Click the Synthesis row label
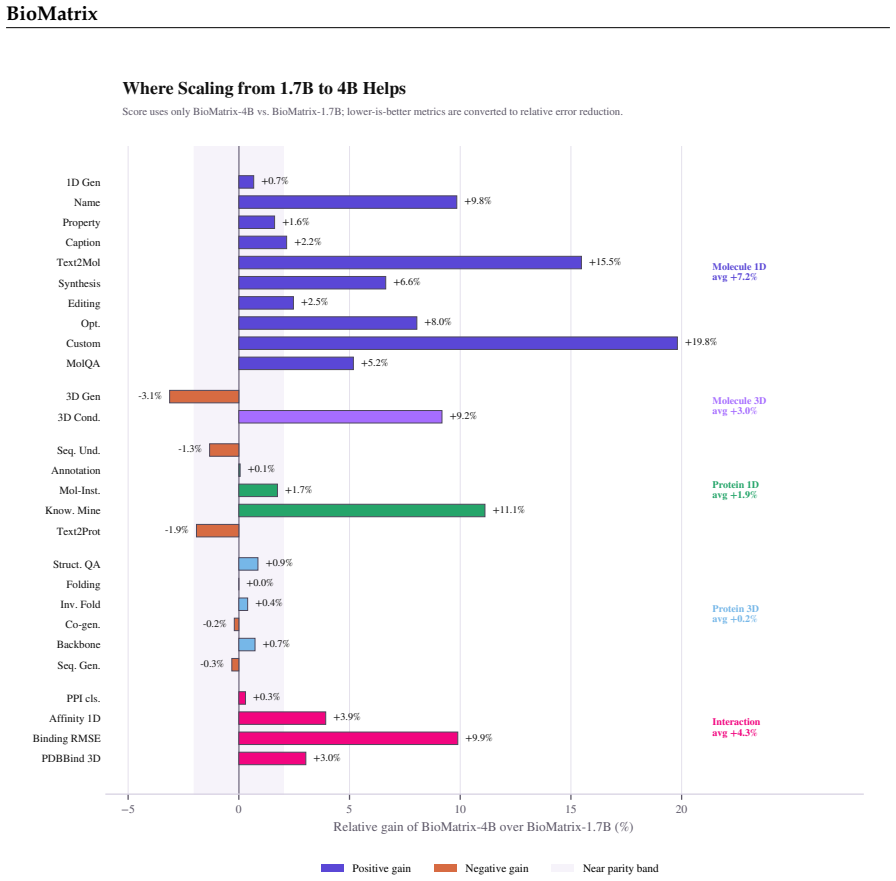This screenshot has height=881, width=896. coord(79,283)
